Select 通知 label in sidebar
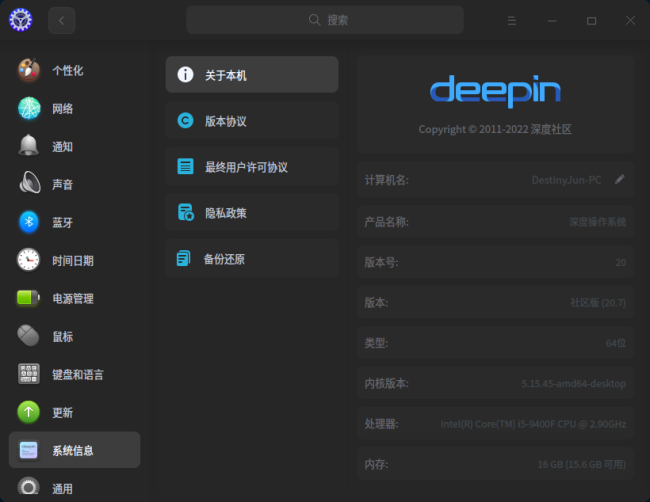Screen dimensions: 650x502 pyautogui.click(x=63, y=146)
